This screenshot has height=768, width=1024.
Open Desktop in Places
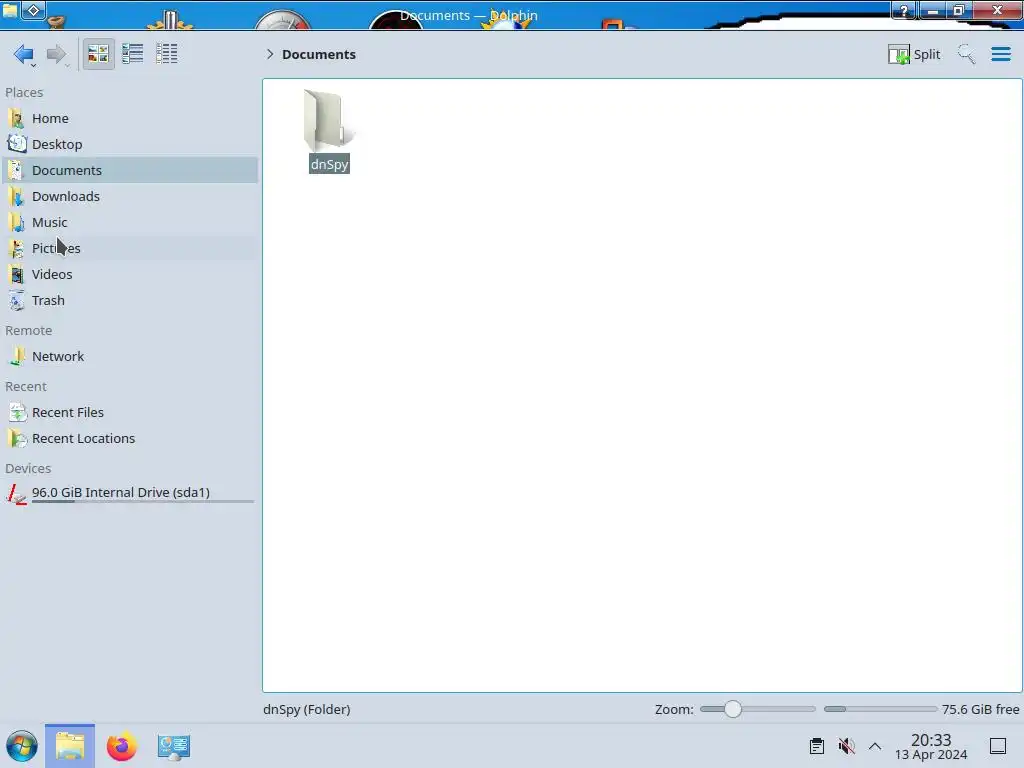pyautogui.click(x=131, y=144)
